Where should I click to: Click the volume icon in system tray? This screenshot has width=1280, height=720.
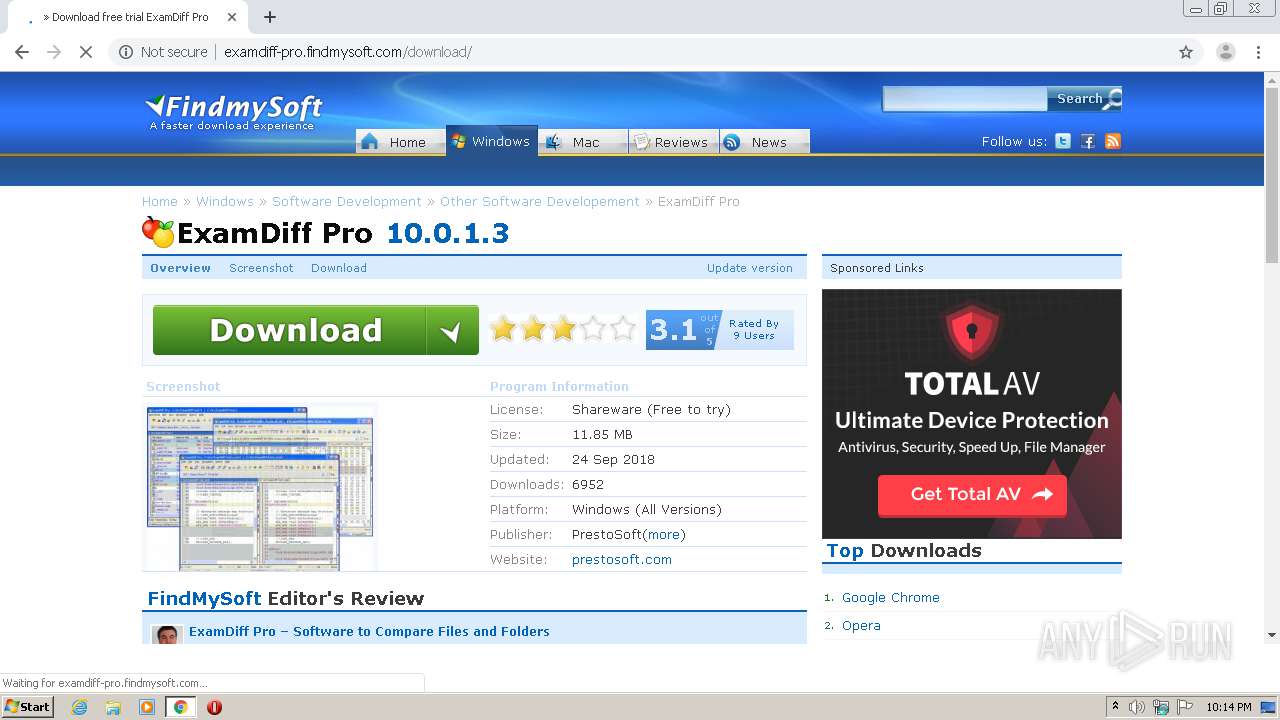[x=1137, y=707]
